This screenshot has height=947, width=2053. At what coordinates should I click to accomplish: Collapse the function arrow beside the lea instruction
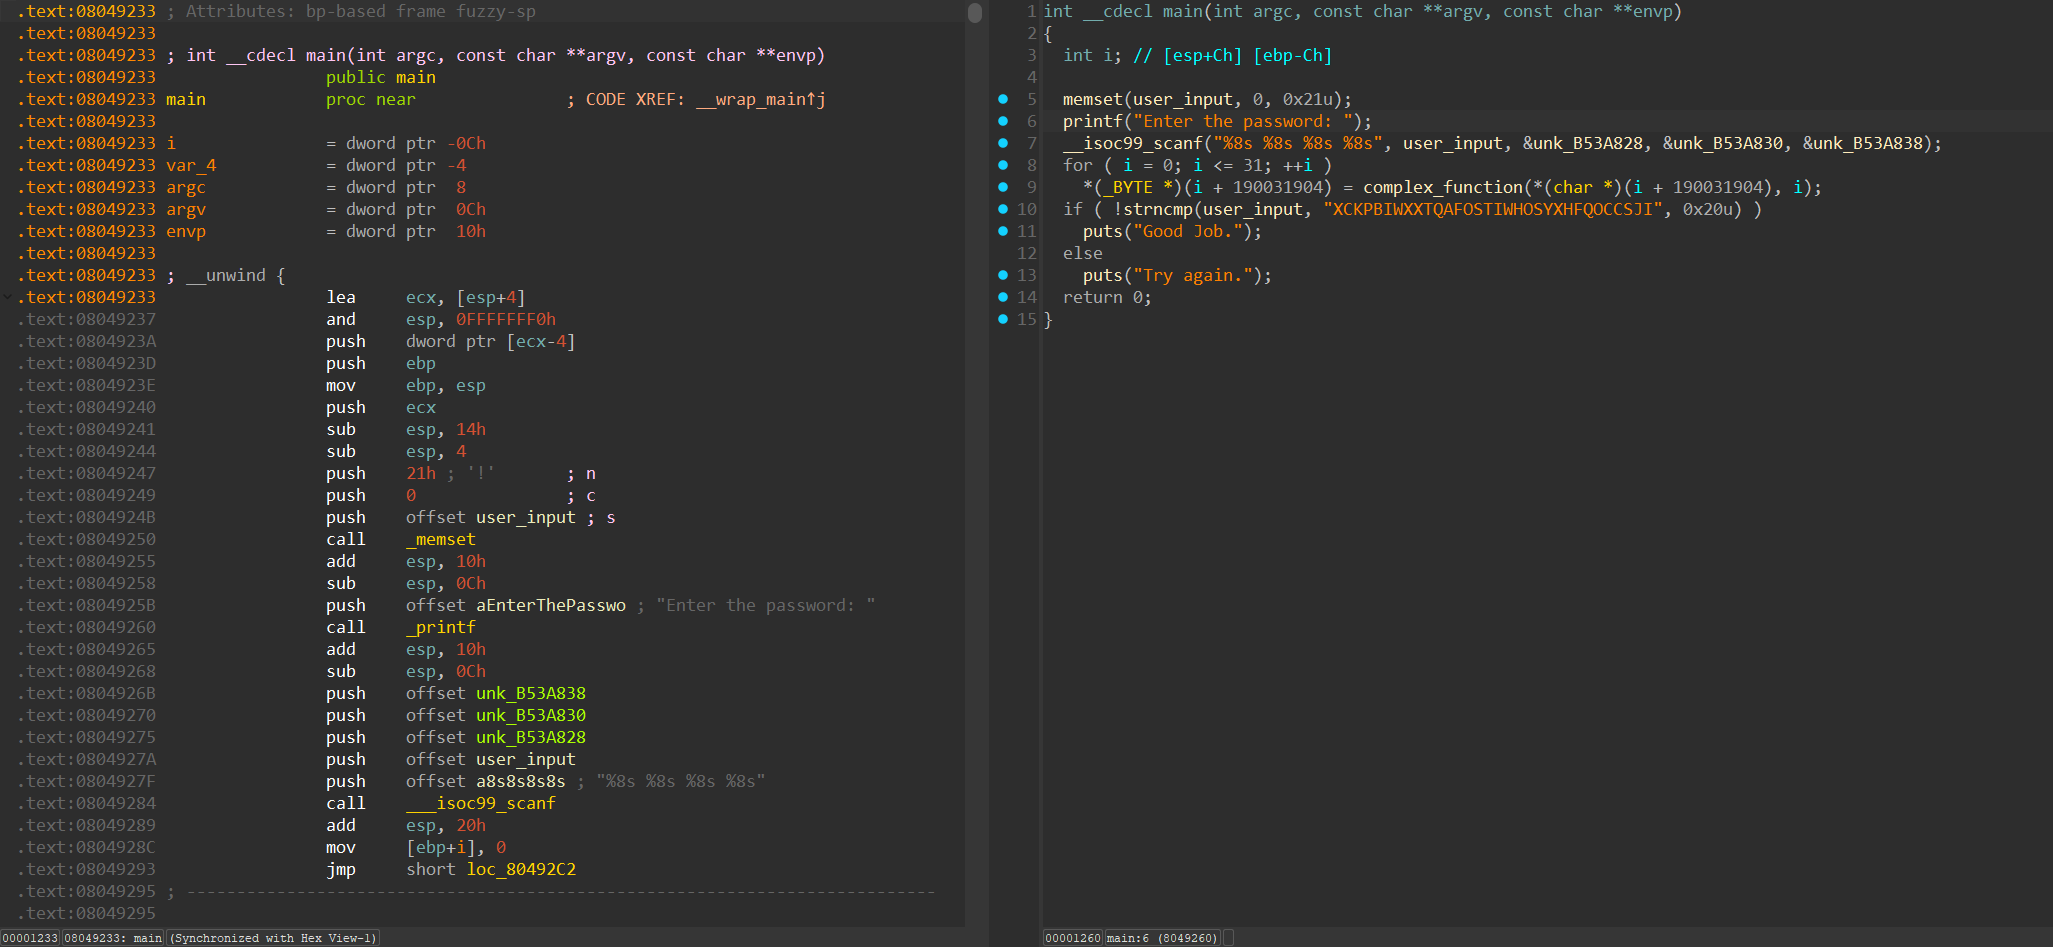coord(8,297)
